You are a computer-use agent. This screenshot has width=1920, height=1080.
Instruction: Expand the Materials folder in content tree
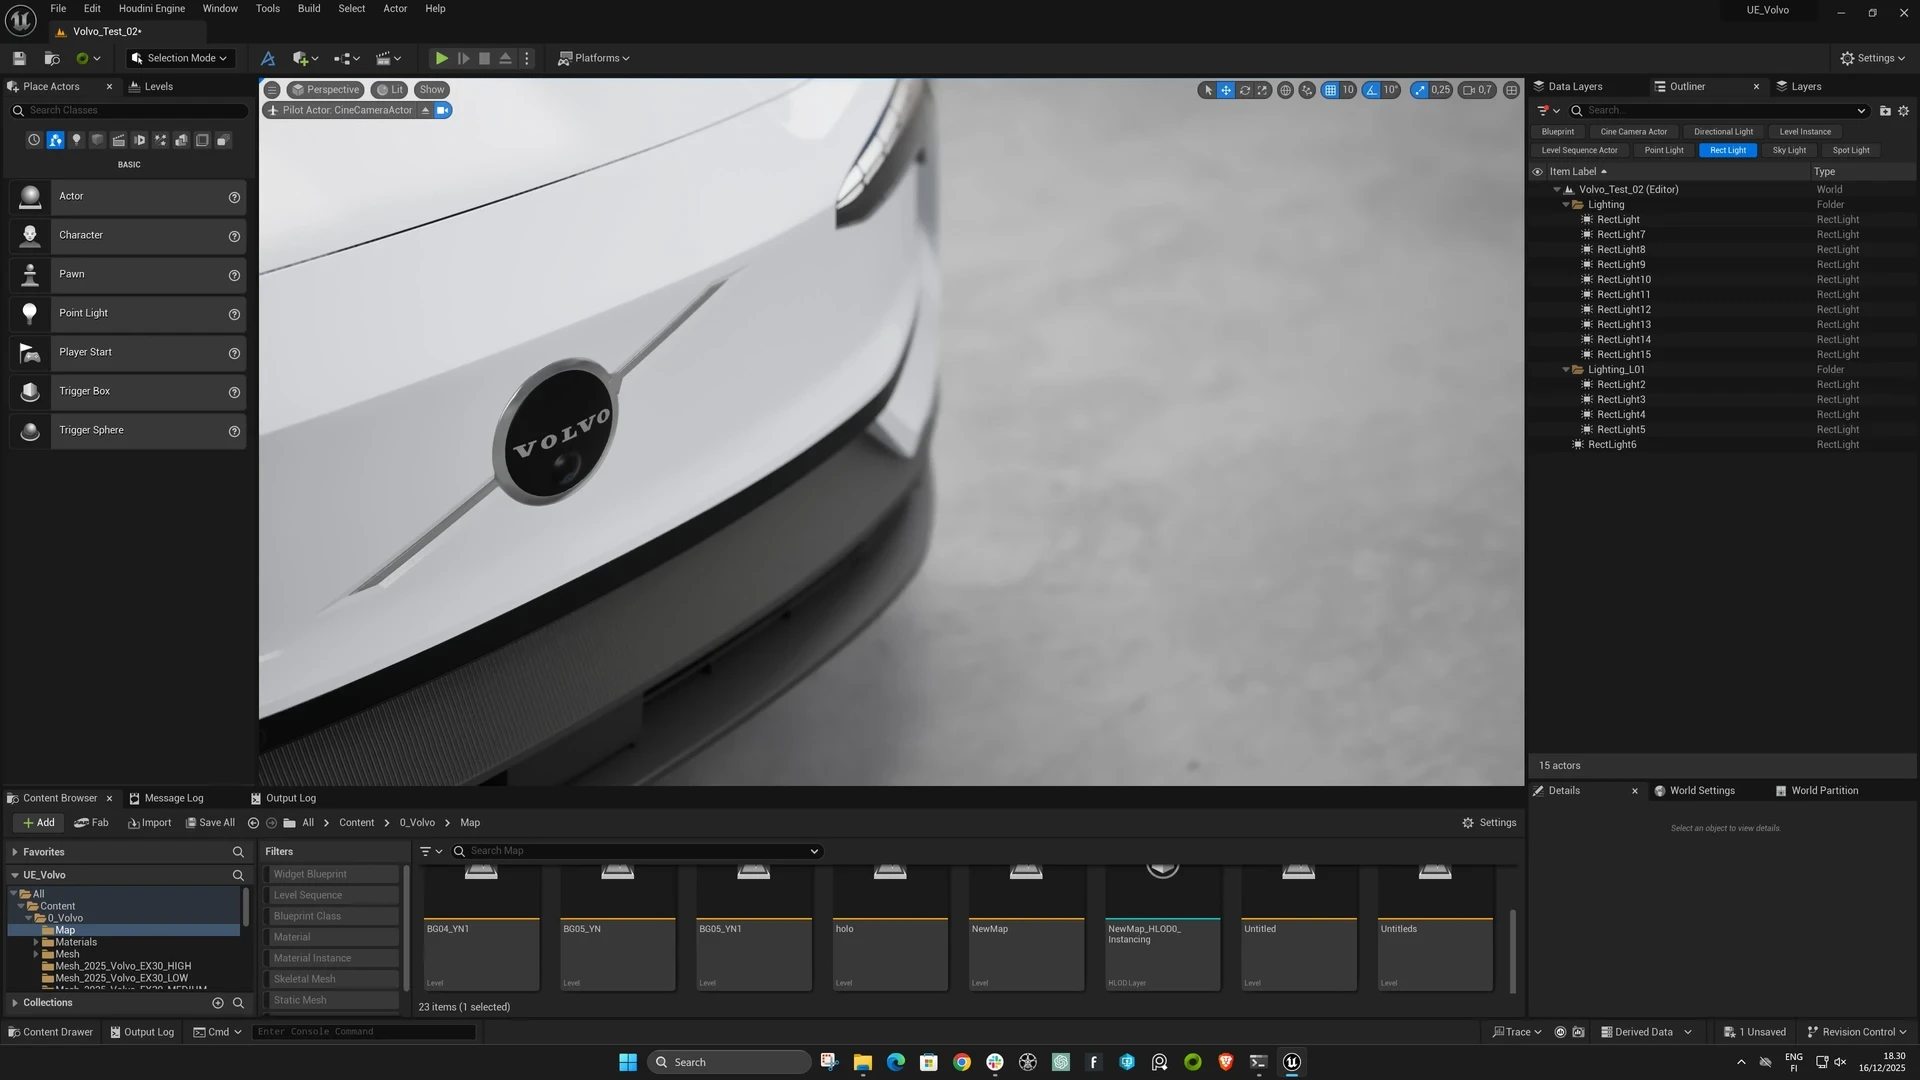(x=36, y=942)
